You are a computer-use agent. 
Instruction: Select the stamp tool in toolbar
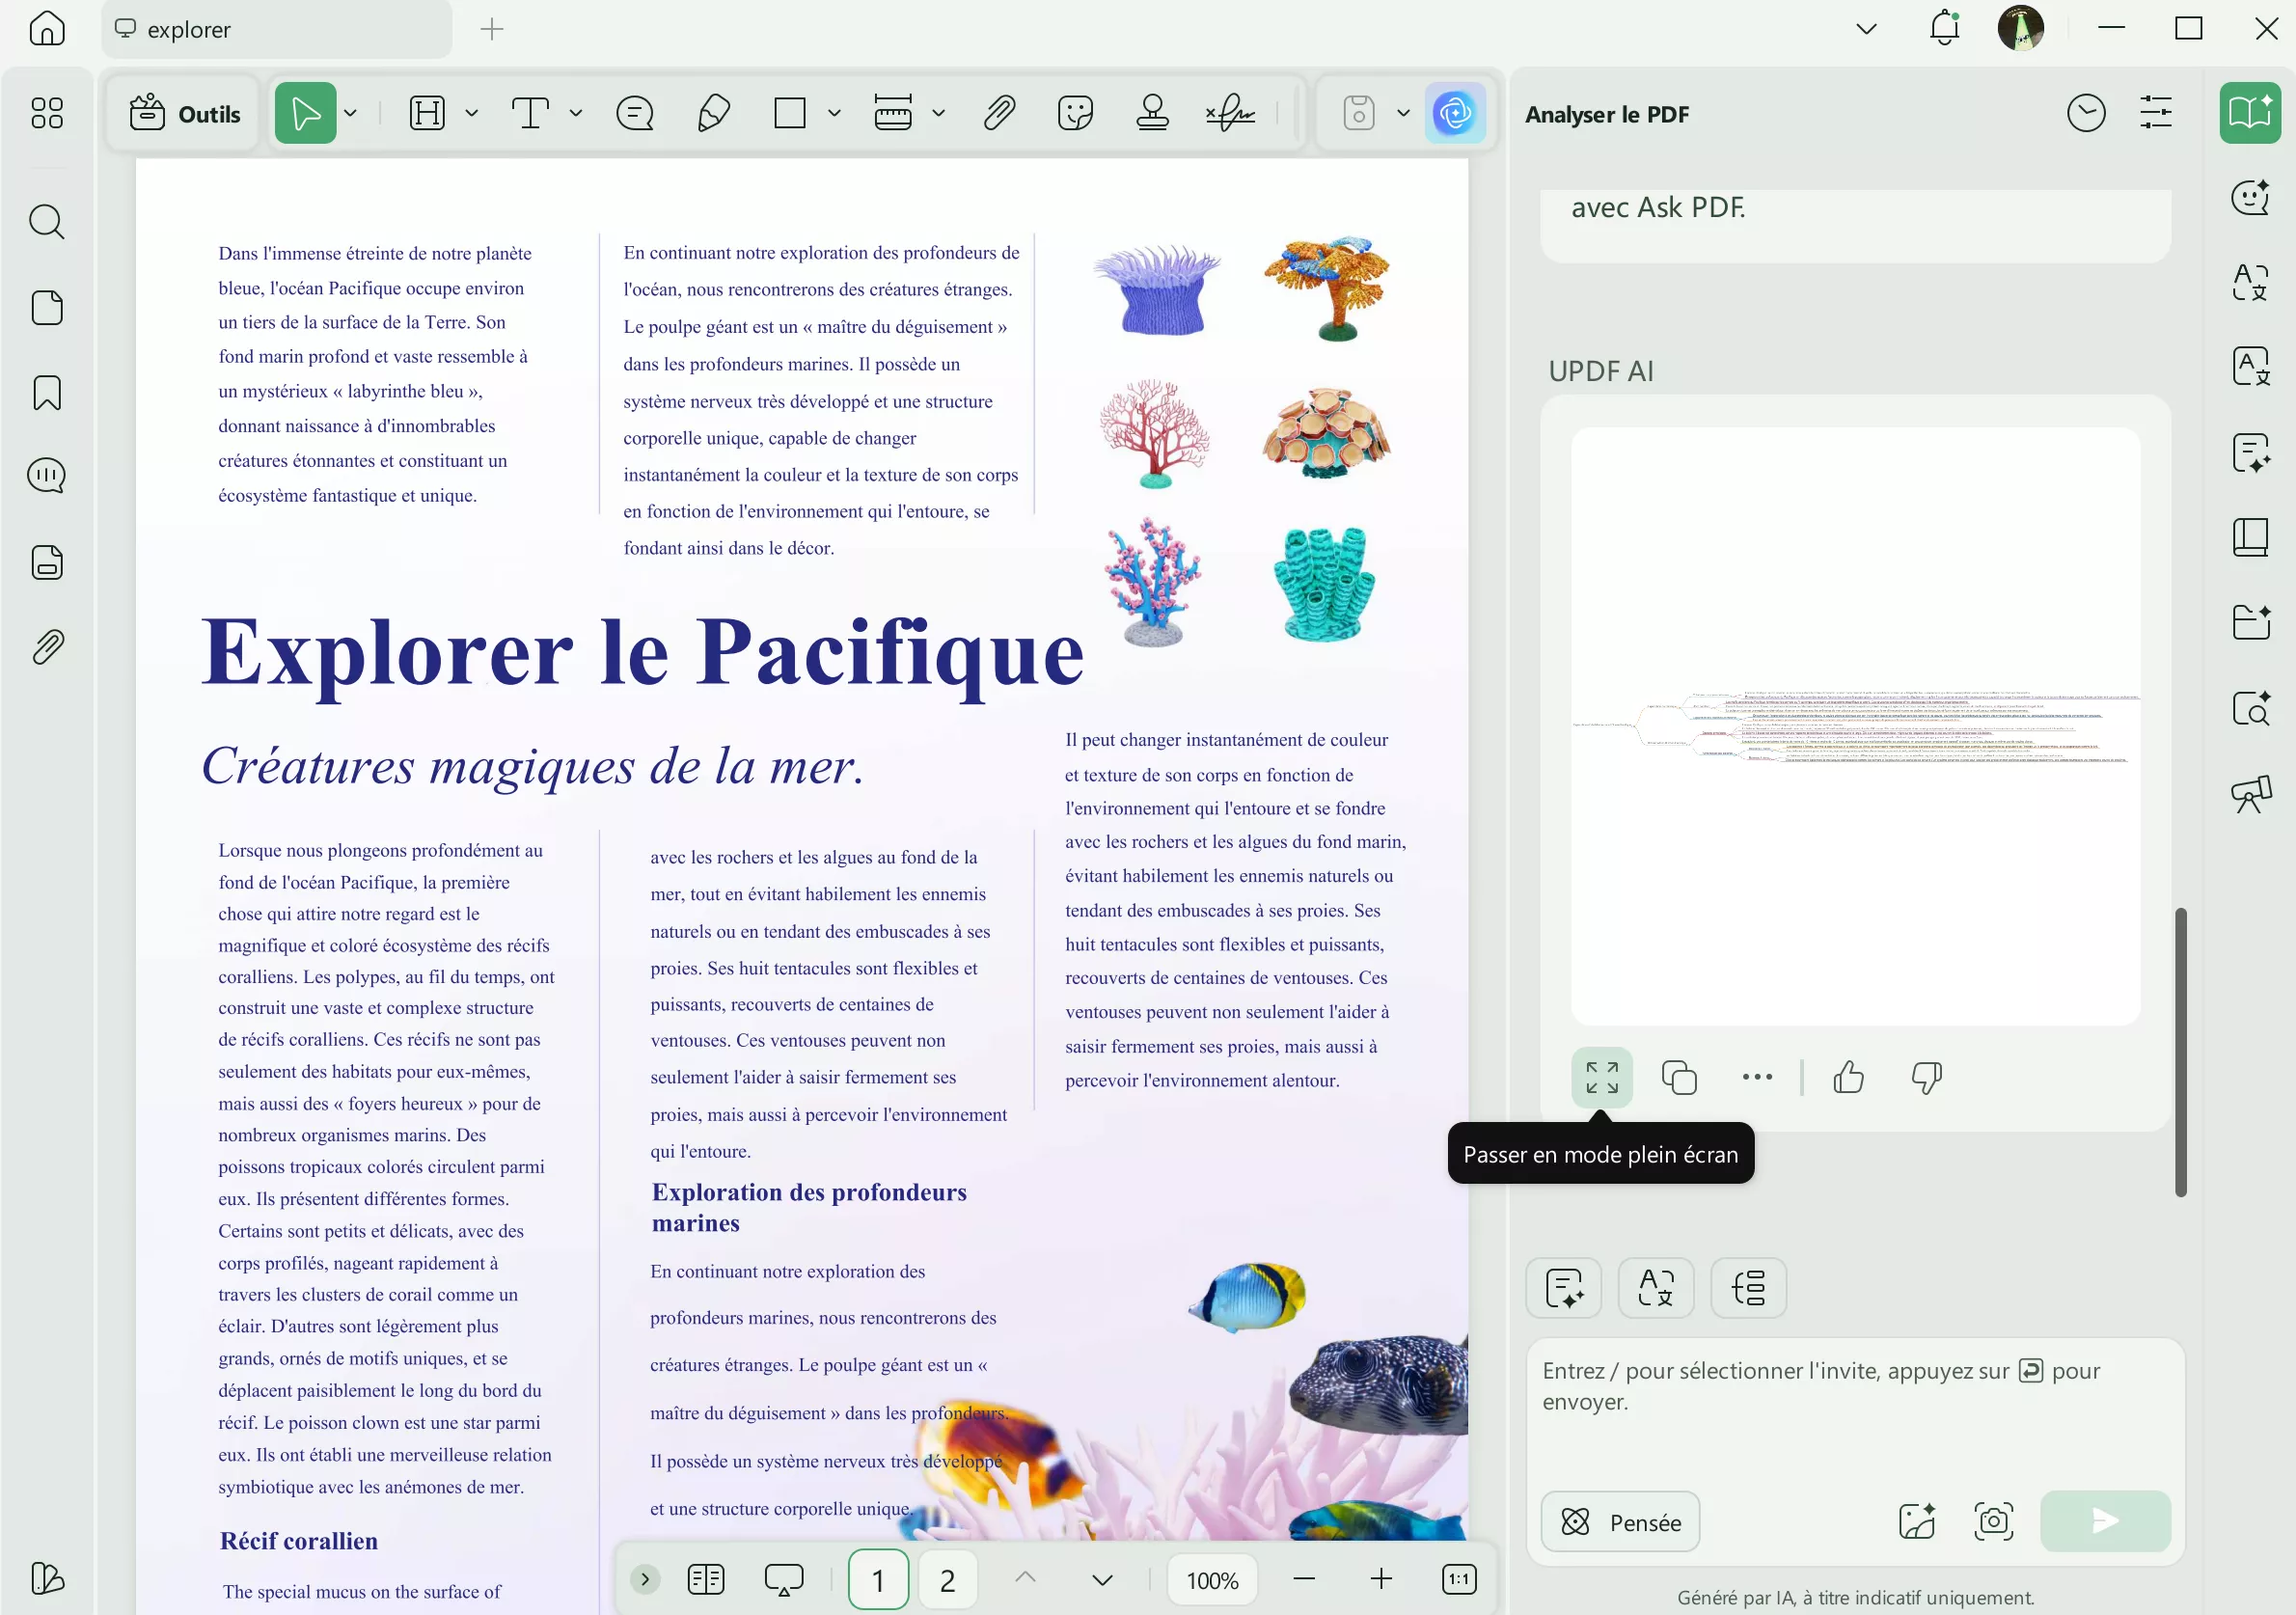click(x=1152, y=113)
